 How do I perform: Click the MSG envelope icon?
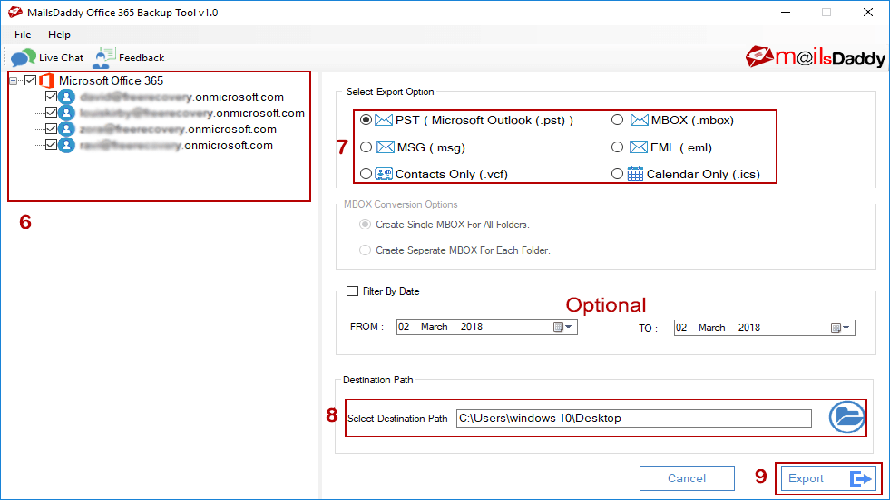pyautogui.click(x=385, y=147)
